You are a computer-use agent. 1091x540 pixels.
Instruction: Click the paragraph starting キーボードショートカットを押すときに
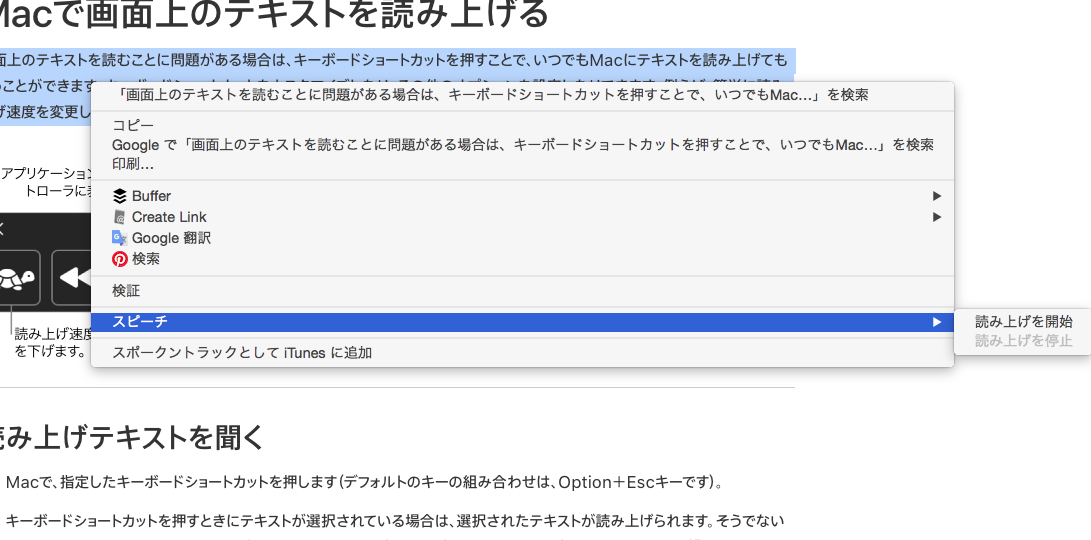coord(395,521)
